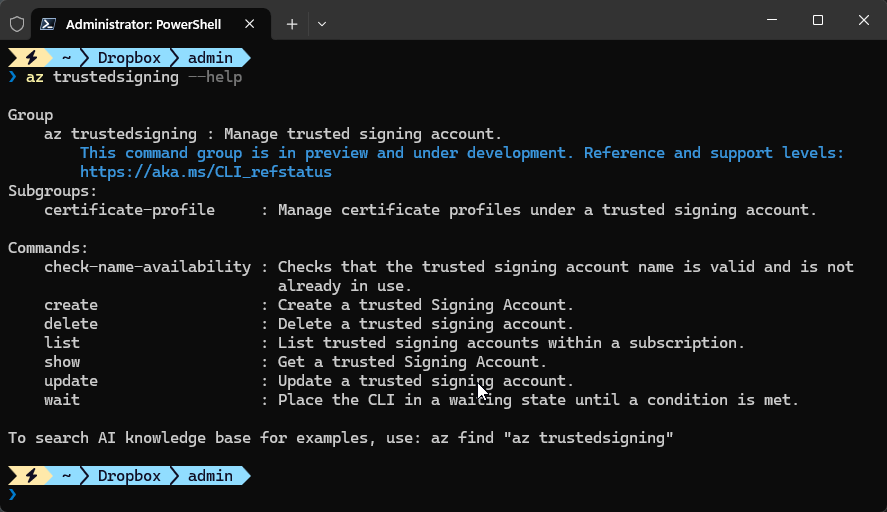This screenshot has width=887, height=512.
Task: Close the terminal window
Action: (x=863, y=20)
